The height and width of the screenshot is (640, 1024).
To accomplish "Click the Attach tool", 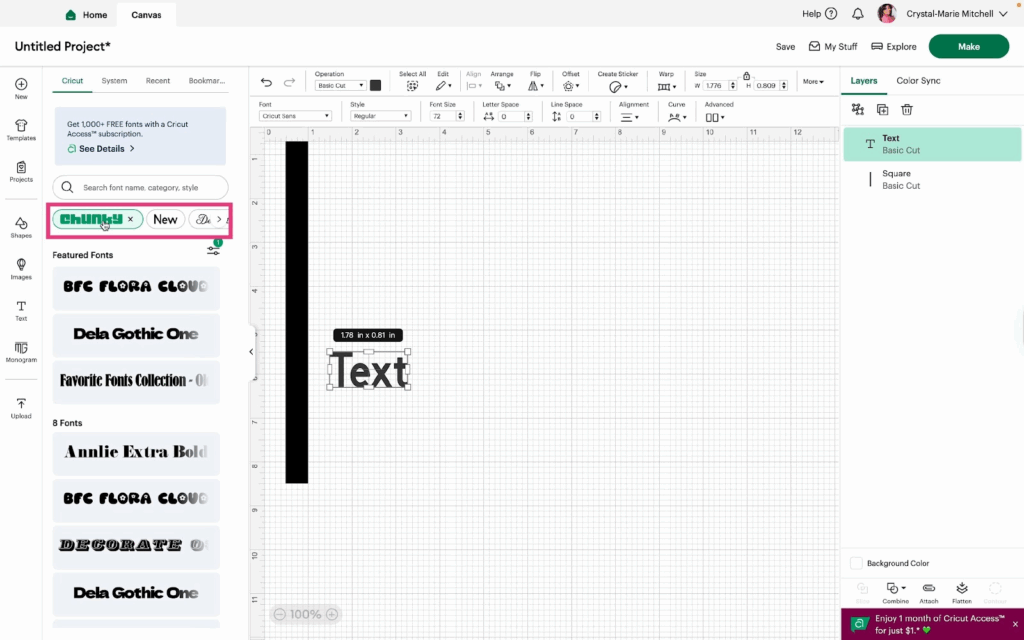I will click(929, 592).
